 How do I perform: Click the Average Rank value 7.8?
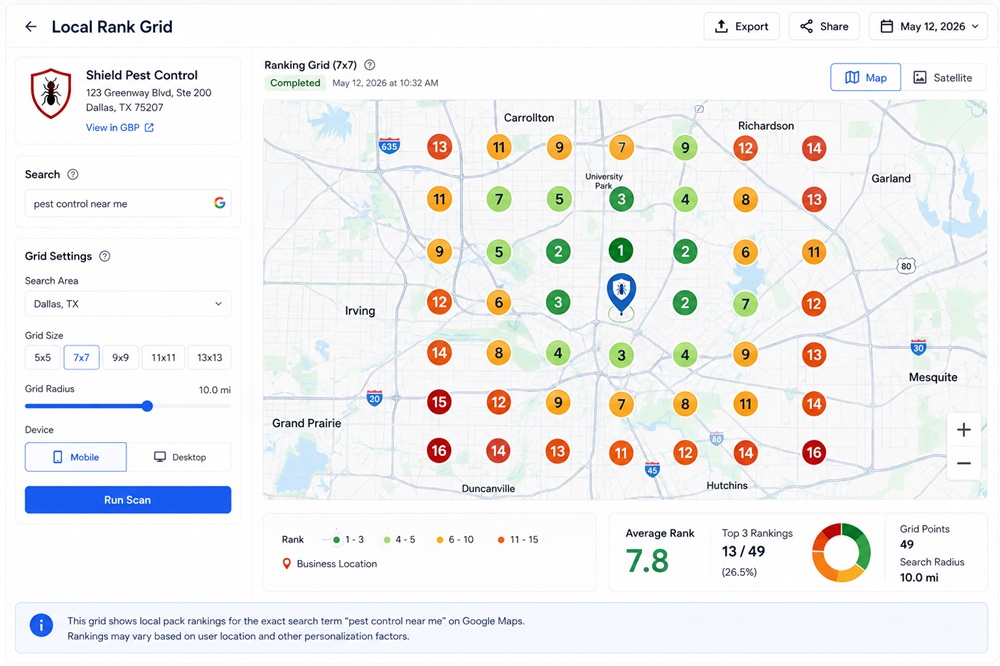[647, 561]
